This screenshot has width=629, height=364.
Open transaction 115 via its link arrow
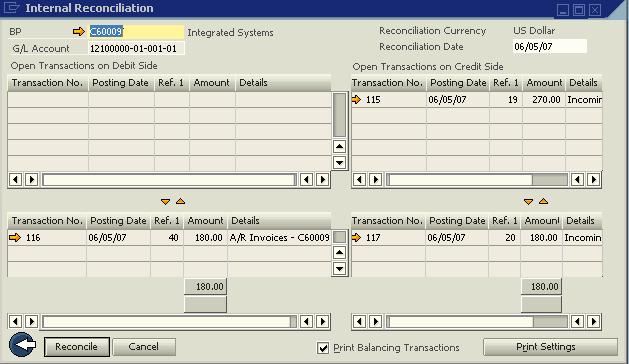[356, 99]
